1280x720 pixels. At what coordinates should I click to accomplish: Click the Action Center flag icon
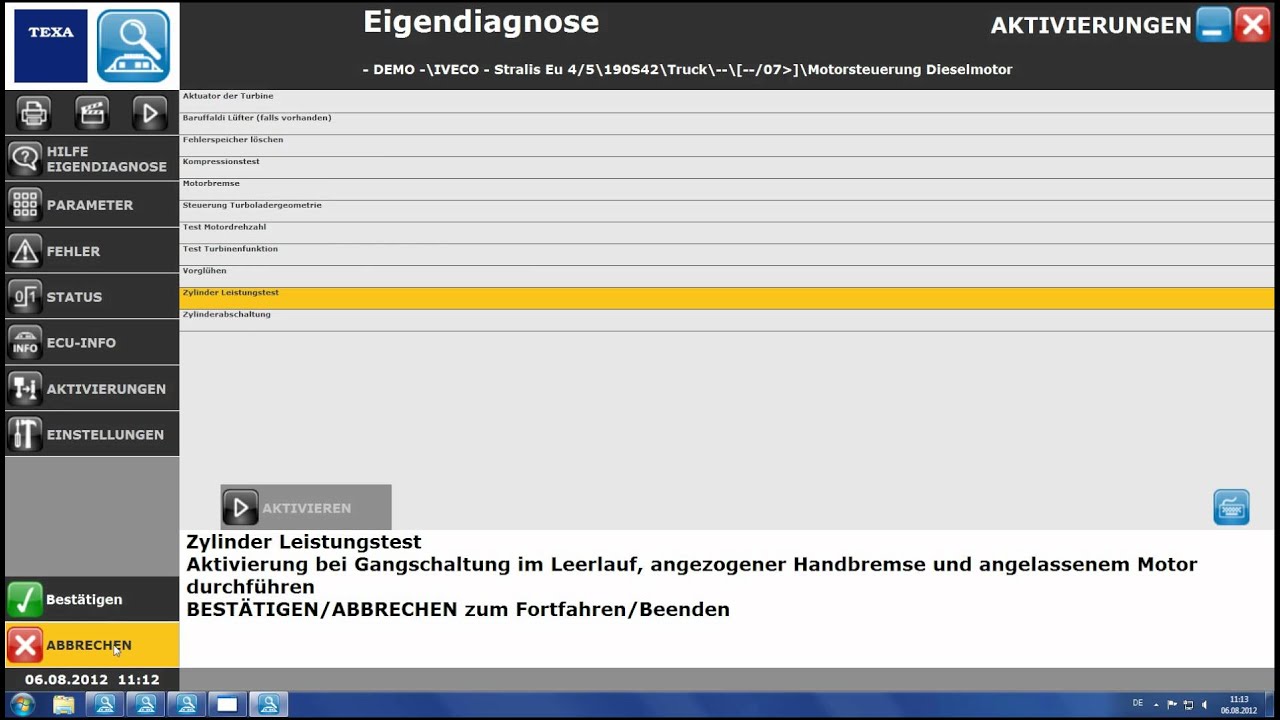[1172, 704]
